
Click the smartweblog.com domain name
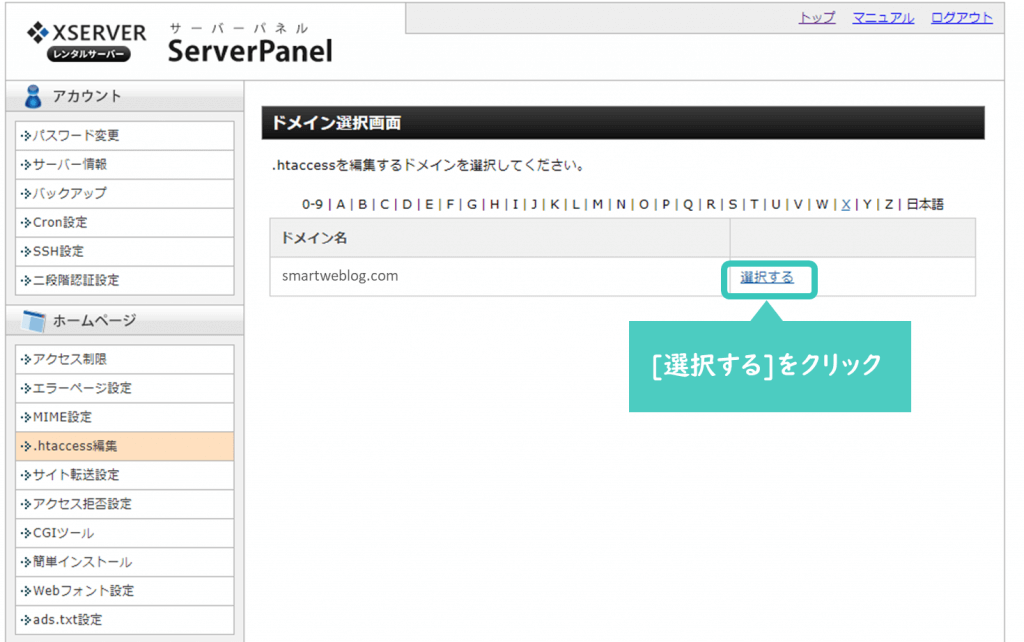tap(340, 276)
